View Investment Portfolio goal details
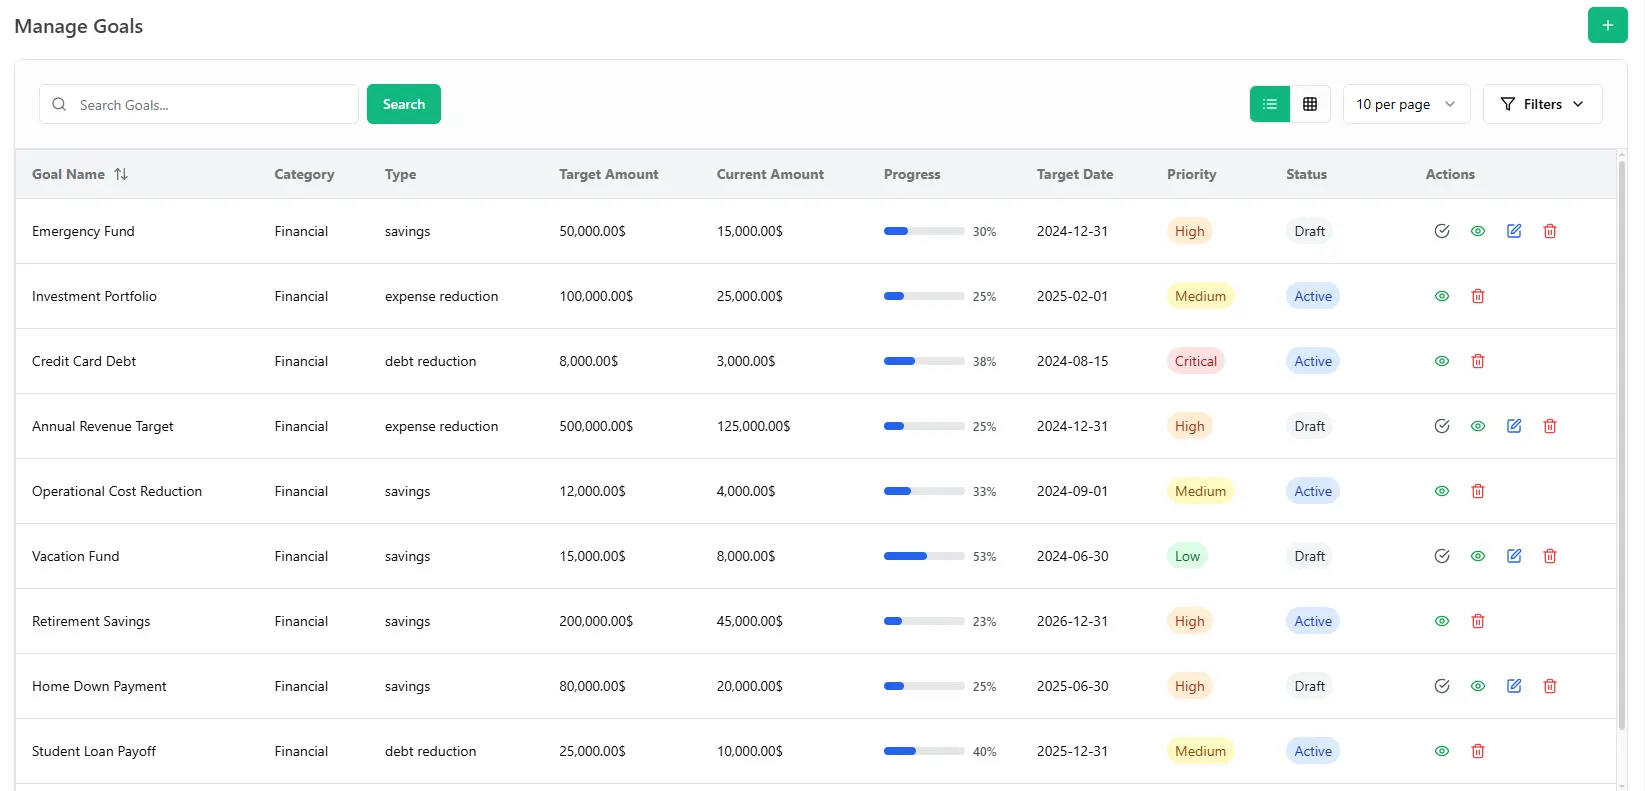1645x791 pixels. (1442, 296)
